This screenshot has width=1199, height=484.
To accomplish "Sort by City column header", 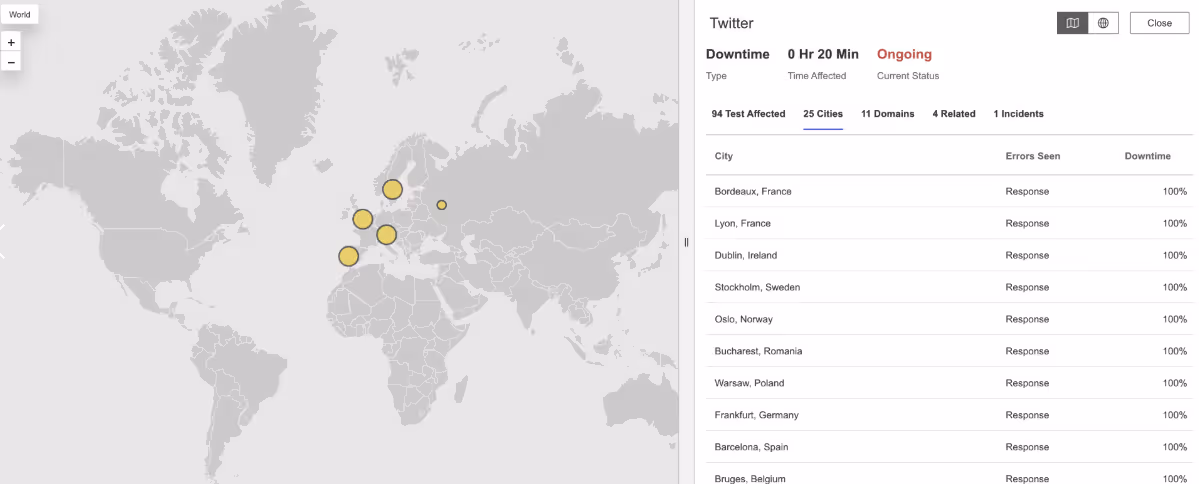I will (x=723, y=156).
